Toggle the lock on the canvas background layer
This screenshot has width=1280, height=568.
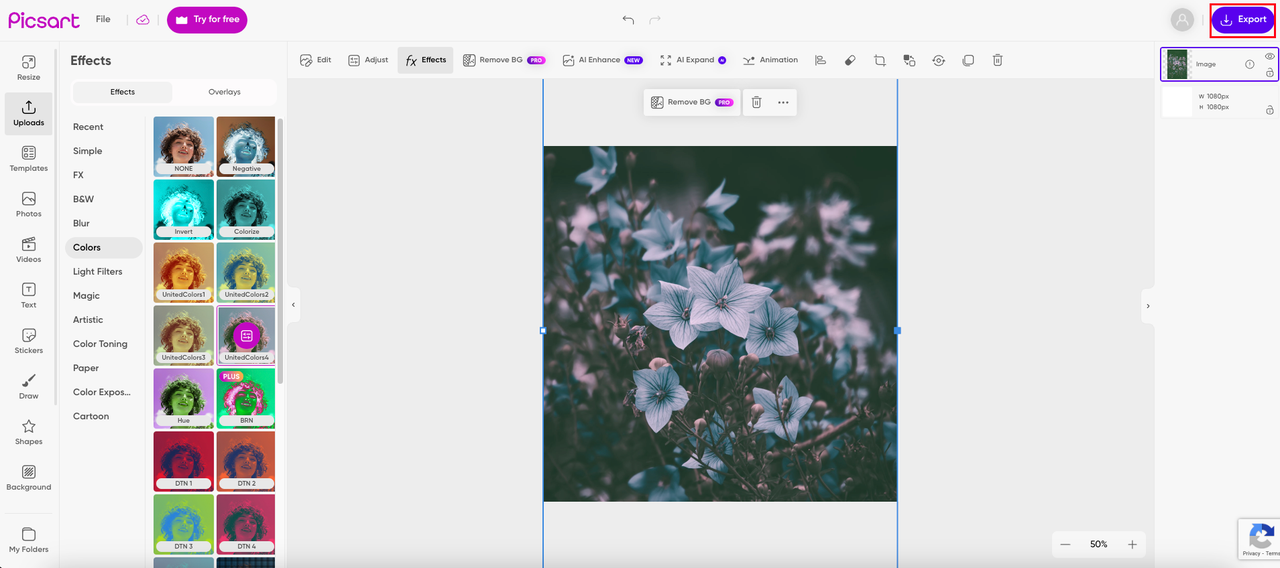pyautogui.click(x=1269, y=110)
